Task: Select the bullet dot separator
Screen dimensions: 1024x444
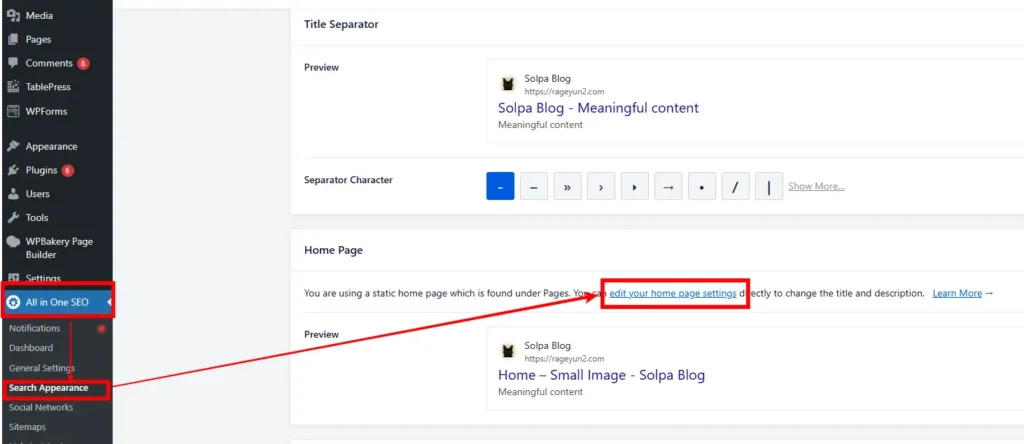Action: tap(702, 186)
